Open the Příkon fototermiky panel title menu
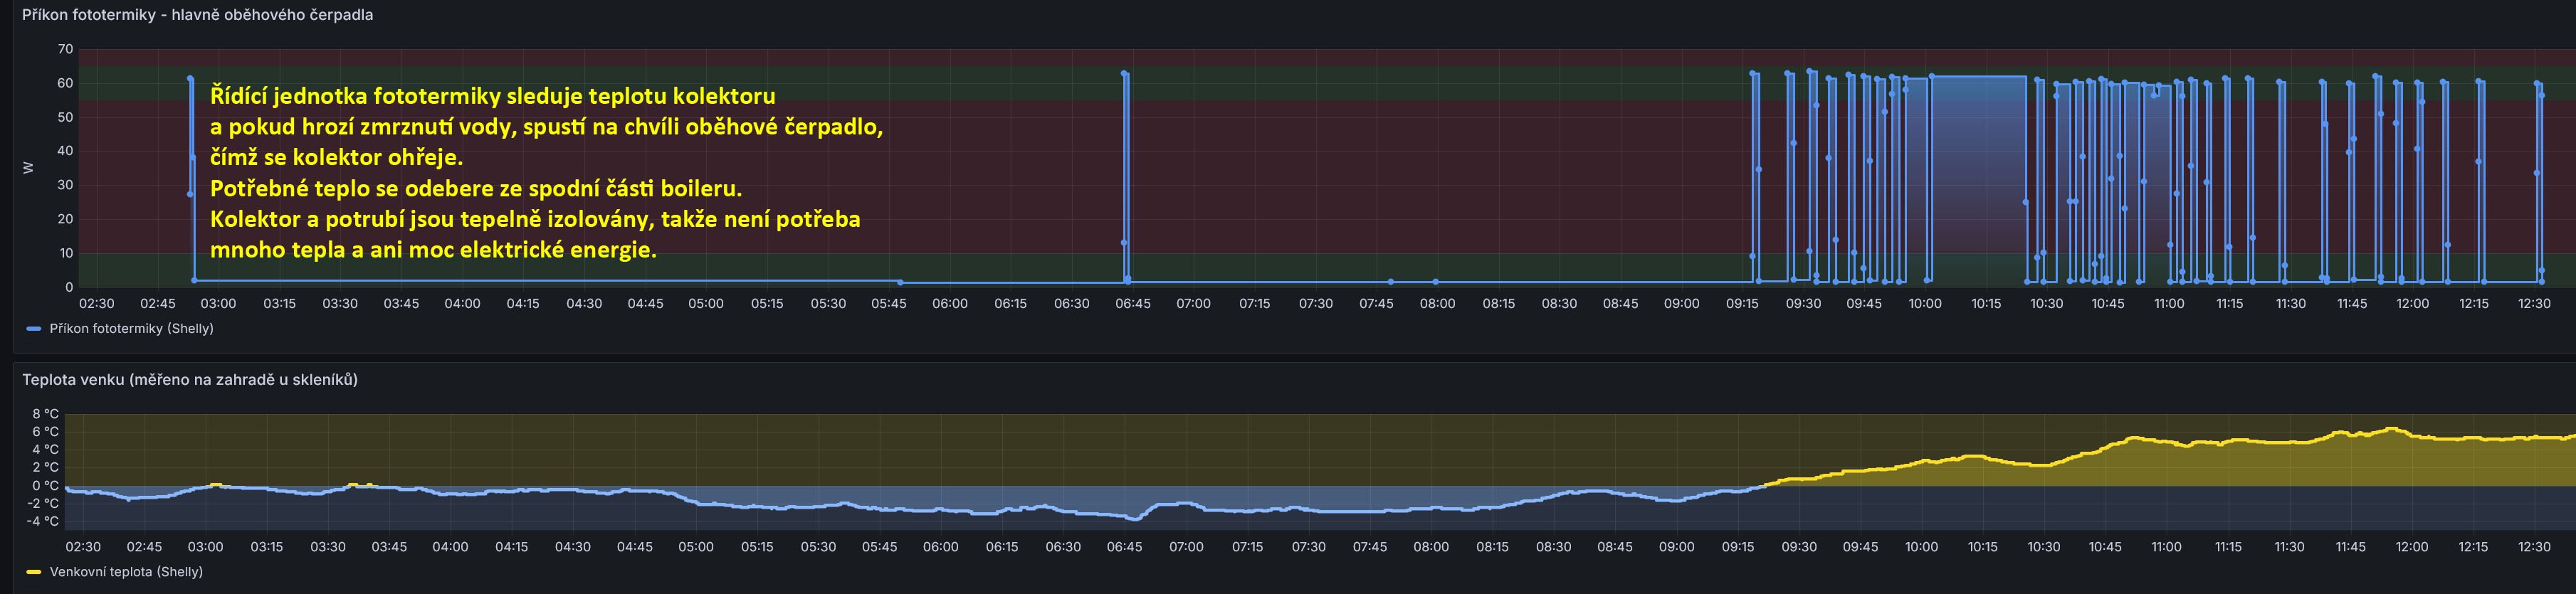Viewport: 2576px width, 594px height. pyautogui.click(x=197, y=15)
